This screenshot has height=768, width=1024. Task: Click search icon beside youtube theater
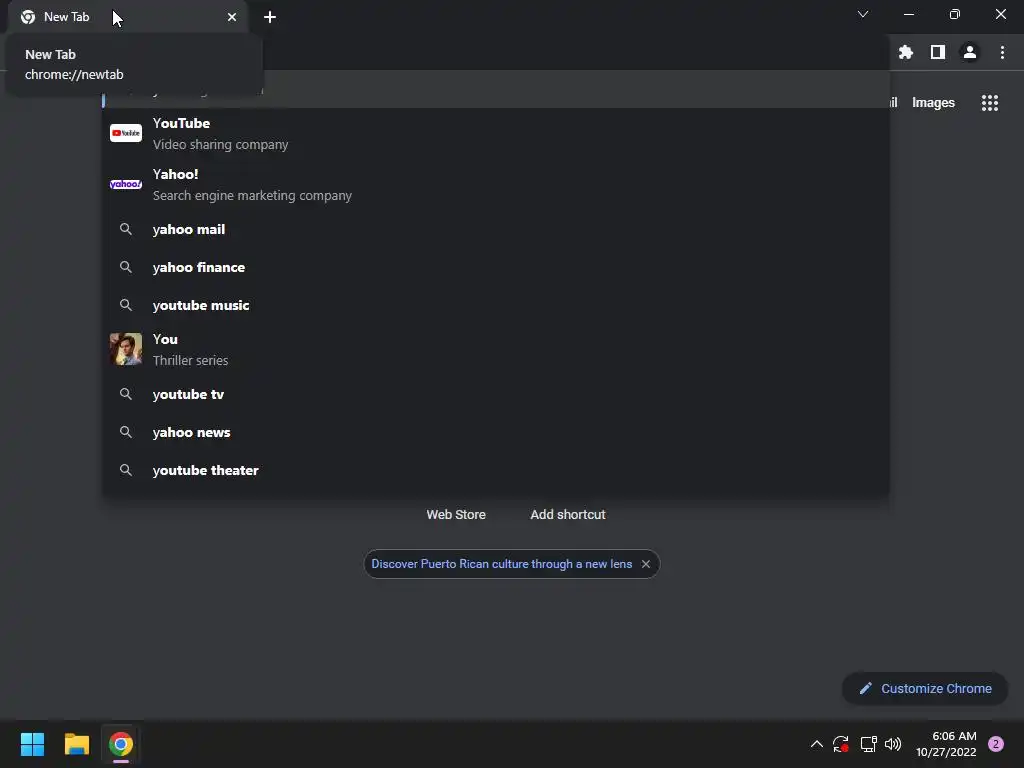coord(125,470)
